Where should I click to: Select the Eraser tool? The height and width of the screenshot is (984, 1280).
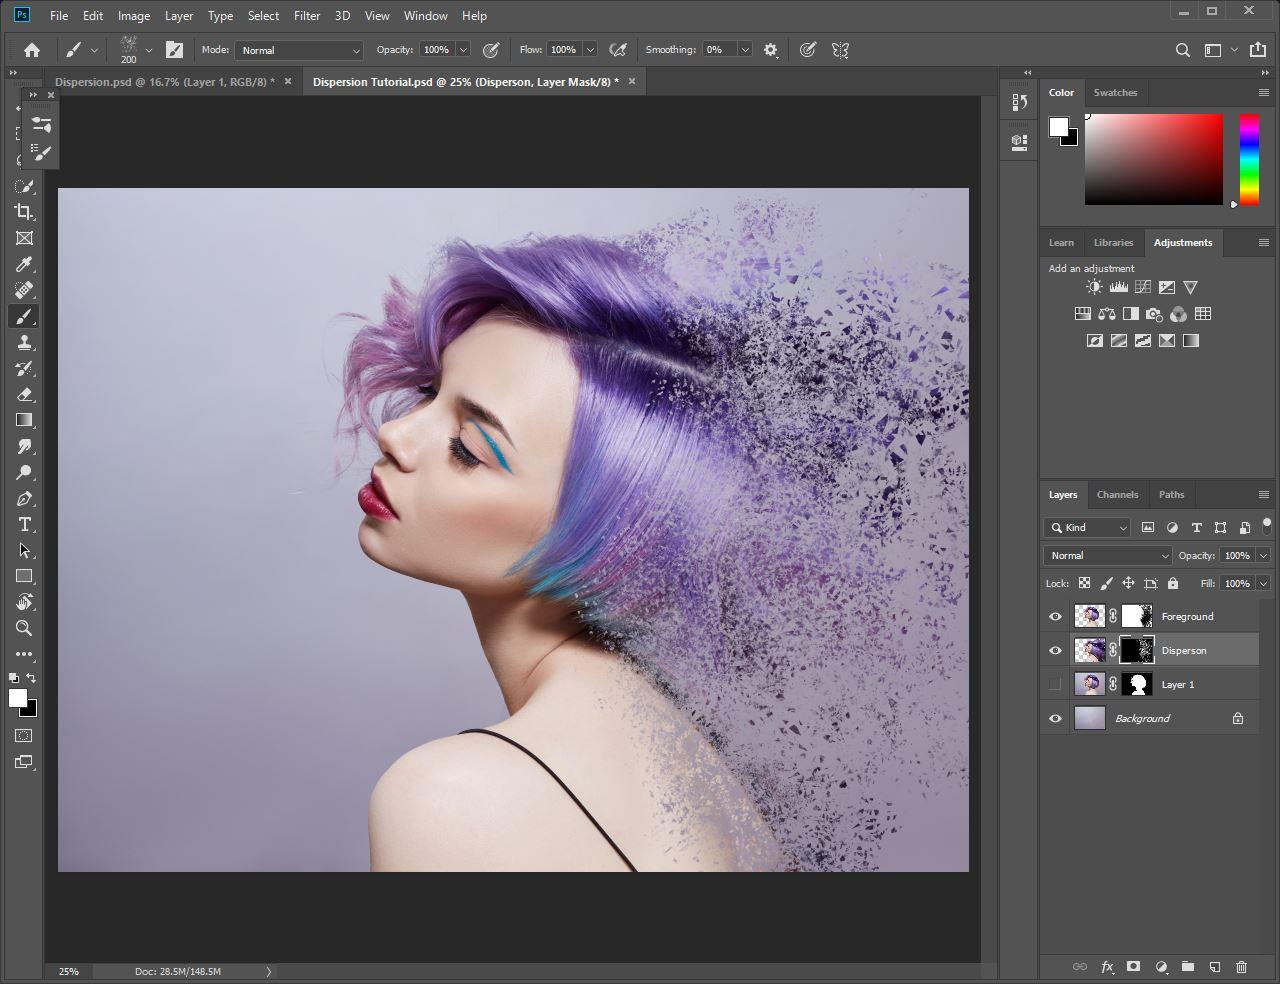coord(24,394)
